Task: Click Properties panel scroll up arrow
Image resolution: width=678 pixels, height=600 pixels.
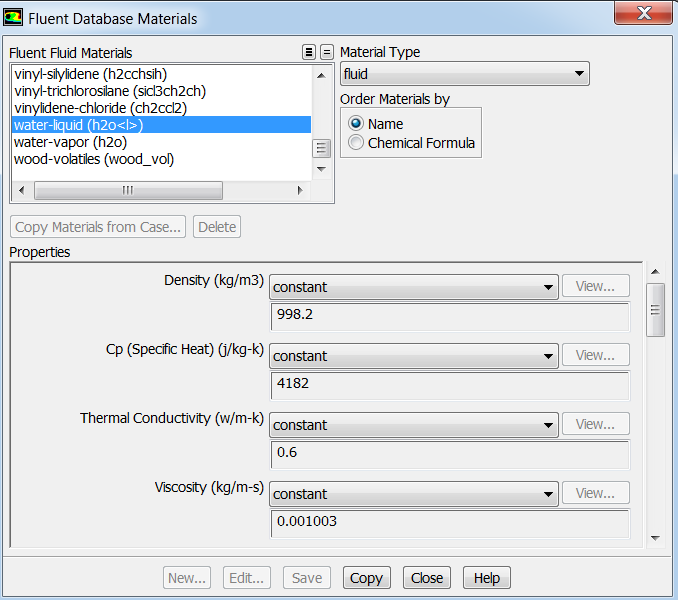Action: tap(656, 271)
